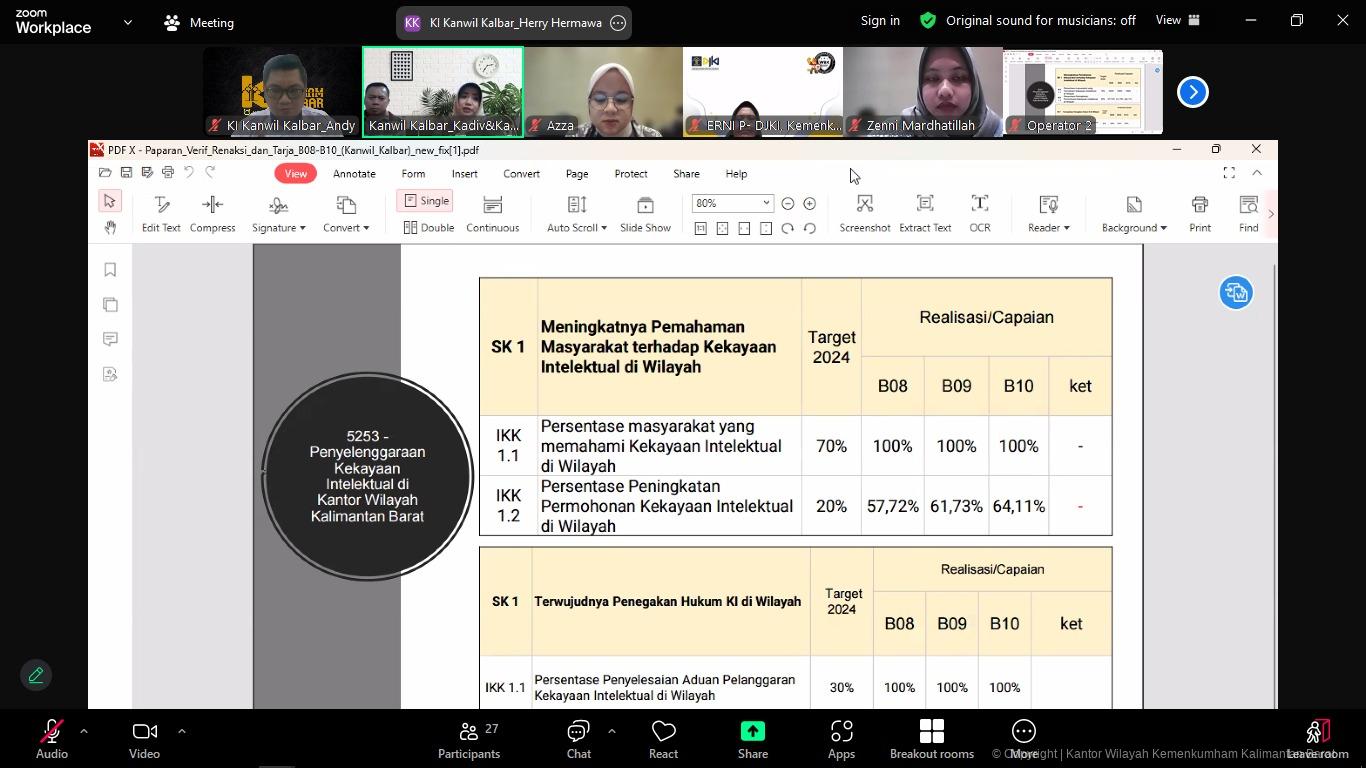Click the Edit Text tool
The image size is (1366, 768).
[x=161, y=213]
